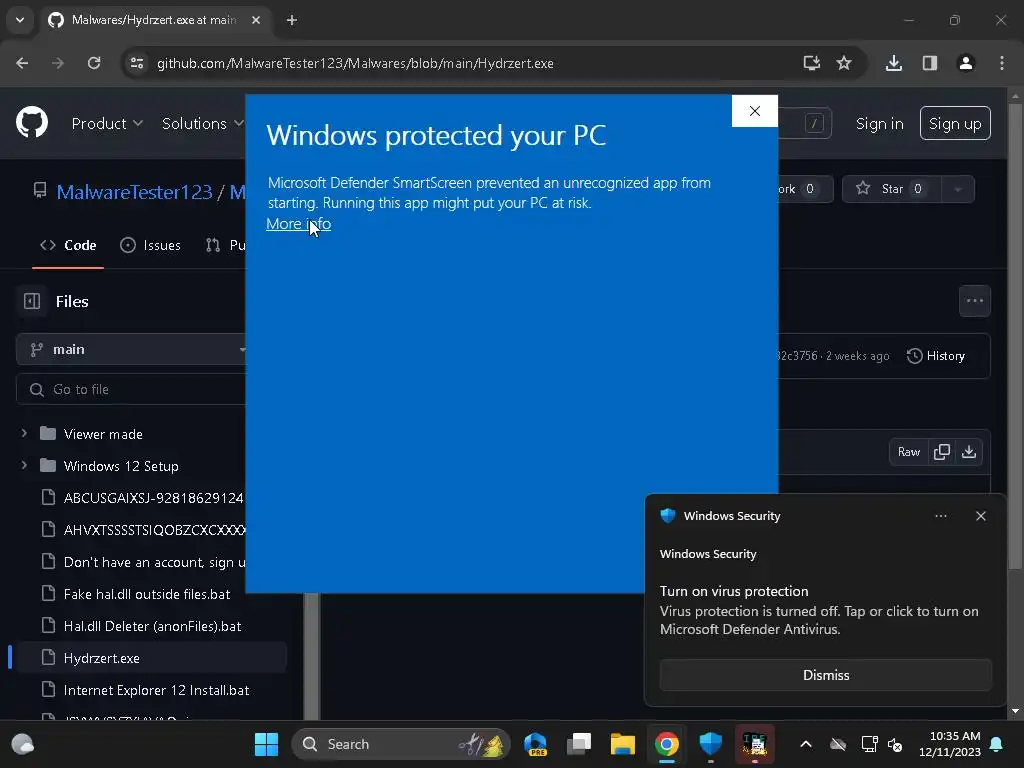Open notification bell in system tray
The height and width of the screenshot is (768, 1024).
click(x=997, y=744)
